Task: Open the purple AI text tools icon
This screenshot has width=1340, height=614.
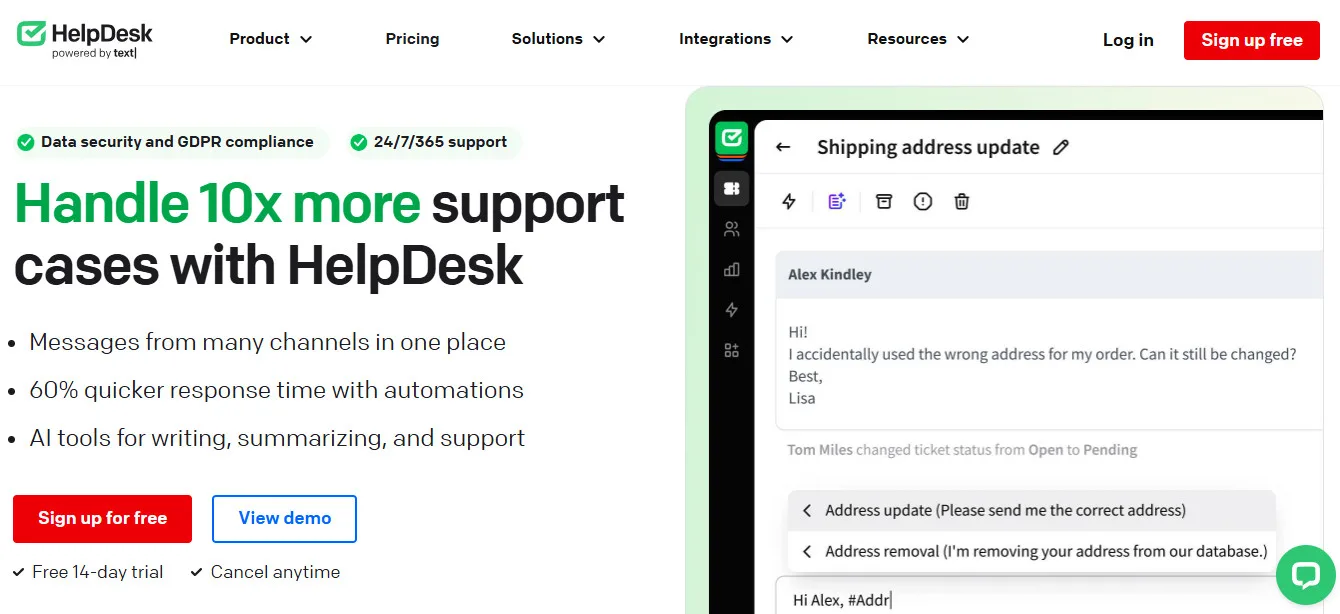Action: tap(836, 201)
